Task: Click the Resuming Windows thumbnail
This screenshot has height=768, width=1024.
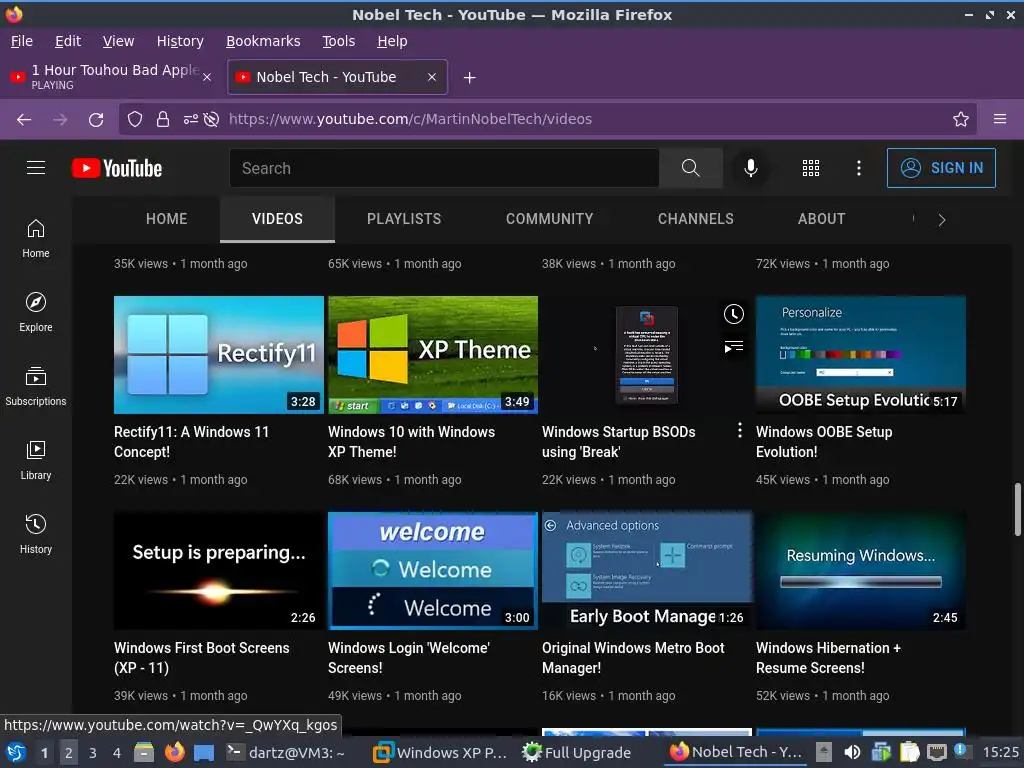Action: 861,571
